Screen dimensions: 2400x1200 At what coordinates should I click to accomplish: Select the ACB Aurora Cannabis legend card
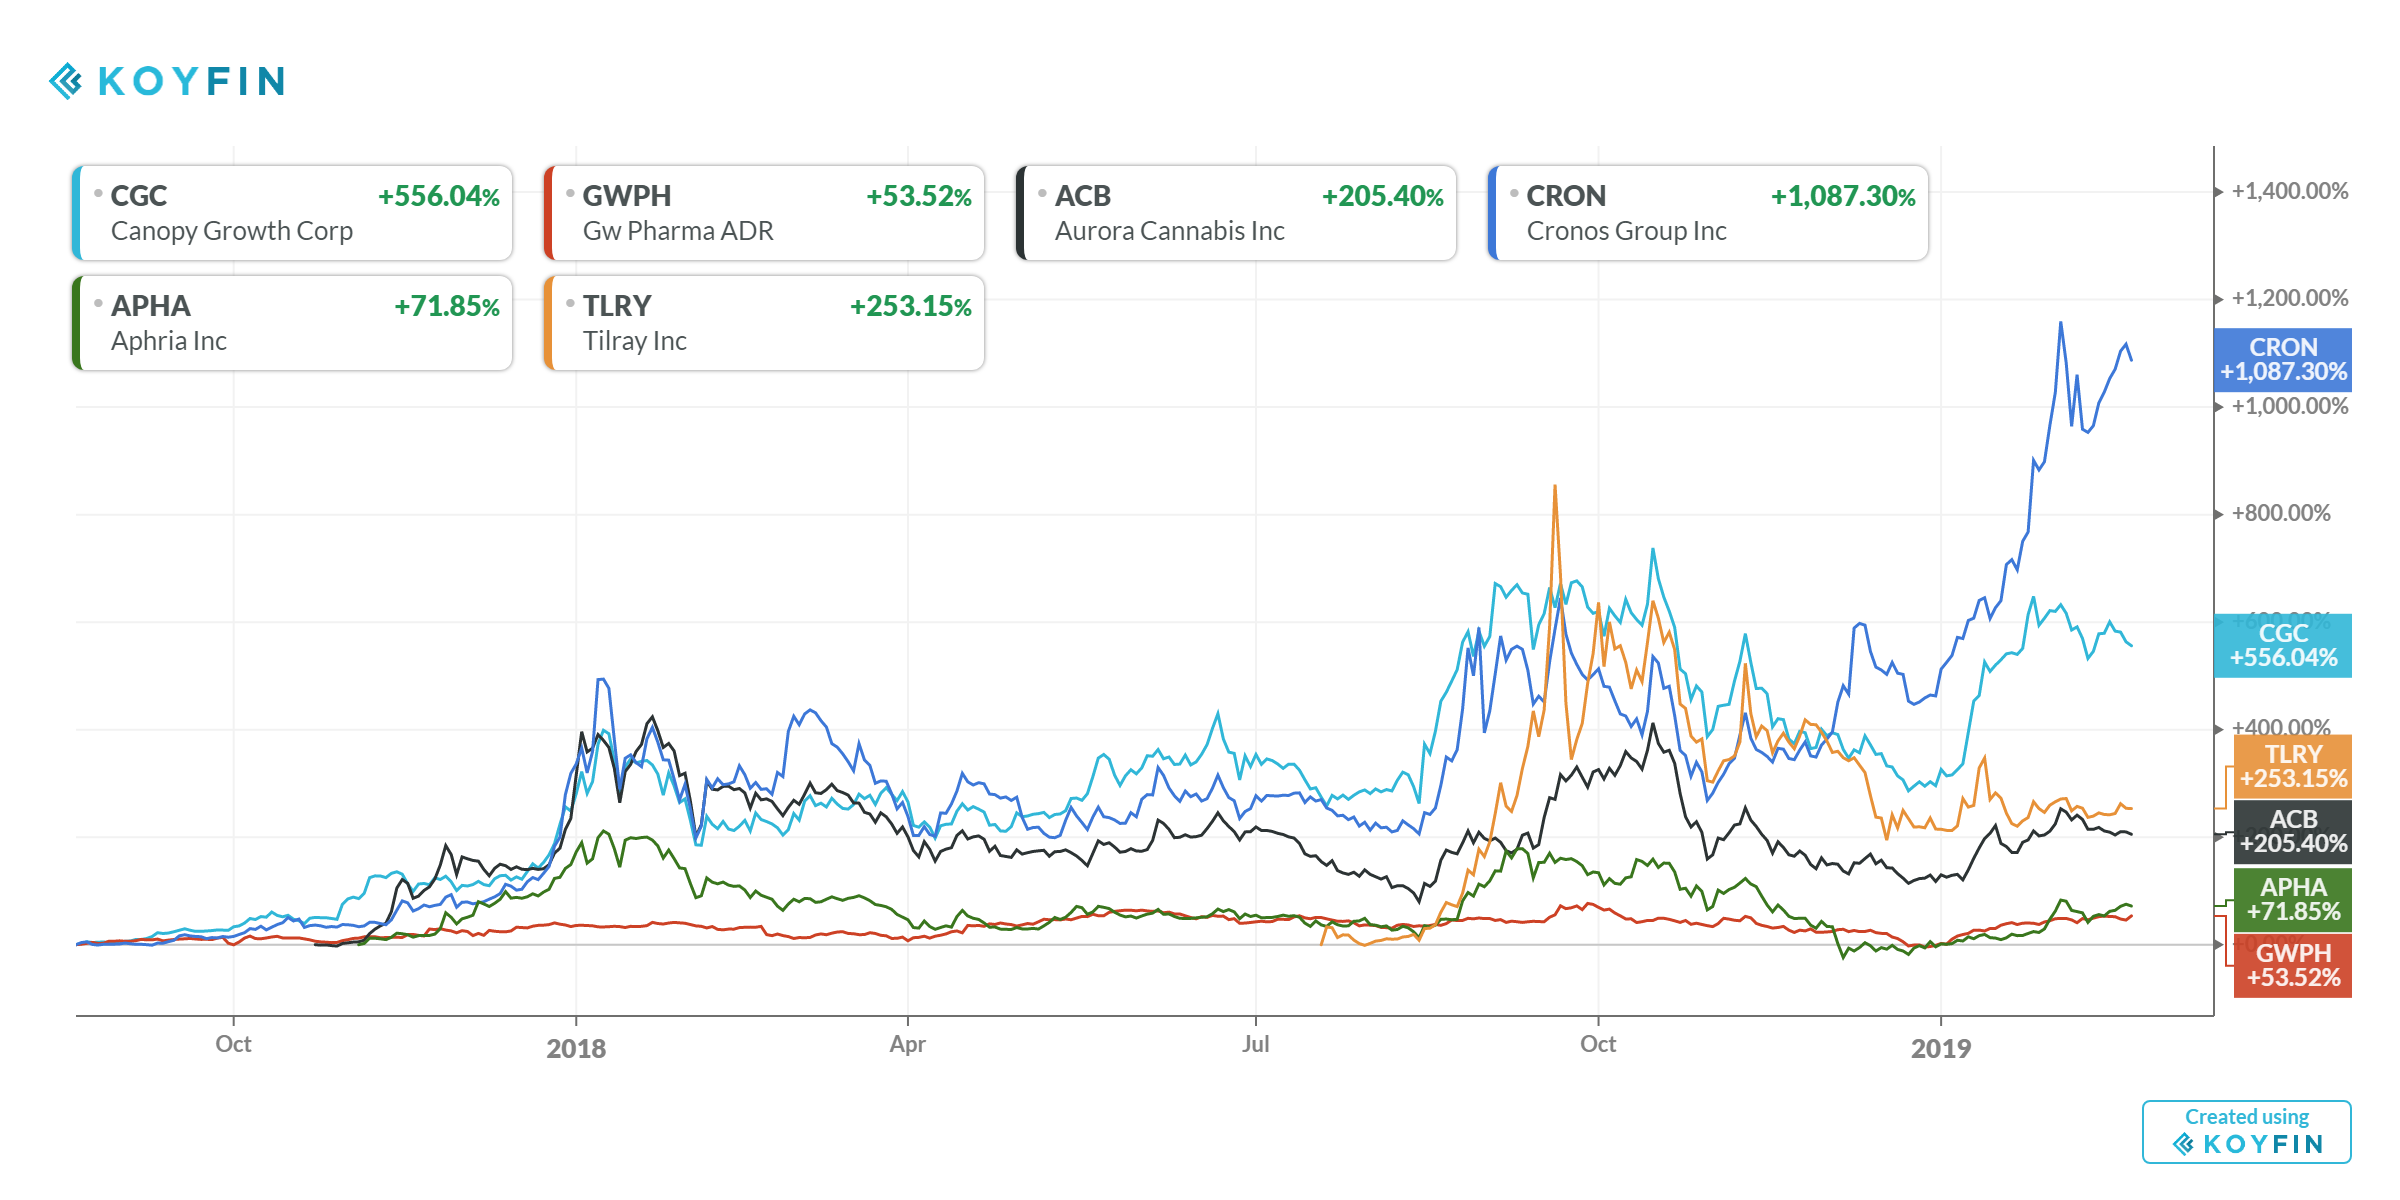(x=1236, y=213)
